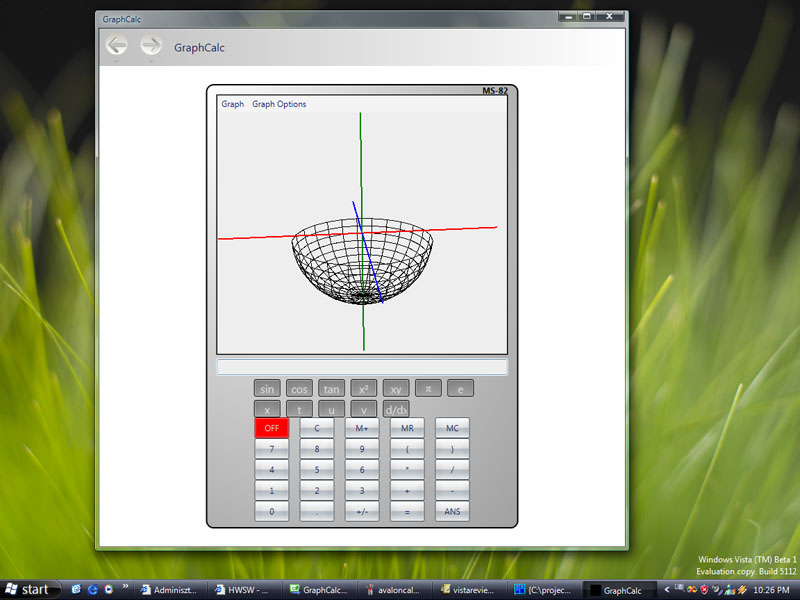Open the Graph menu
800x600 pixels.
233,104
